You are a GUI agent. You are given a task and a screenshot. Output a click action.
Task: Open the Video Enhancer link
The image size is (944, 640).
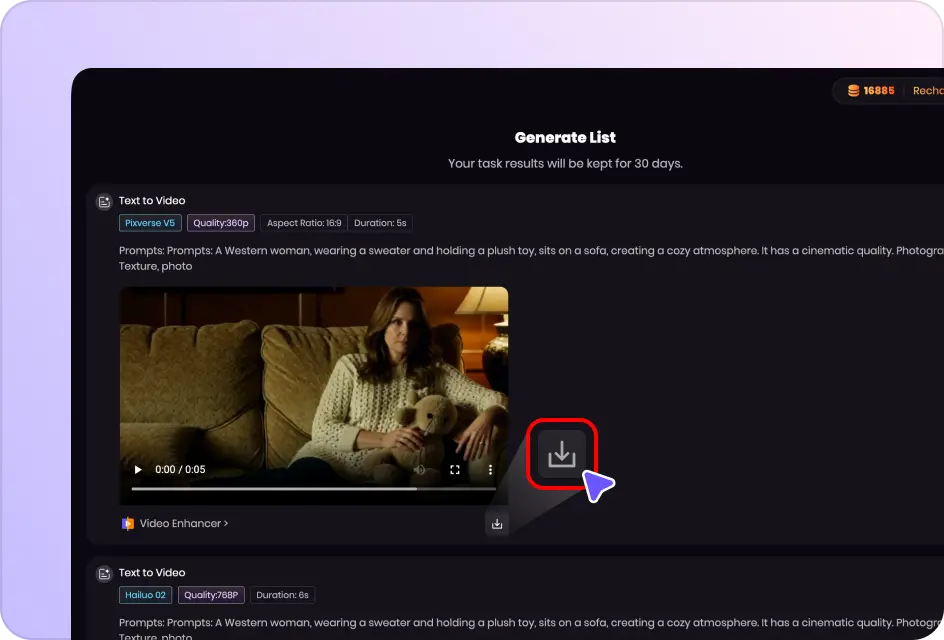point(183,523)
